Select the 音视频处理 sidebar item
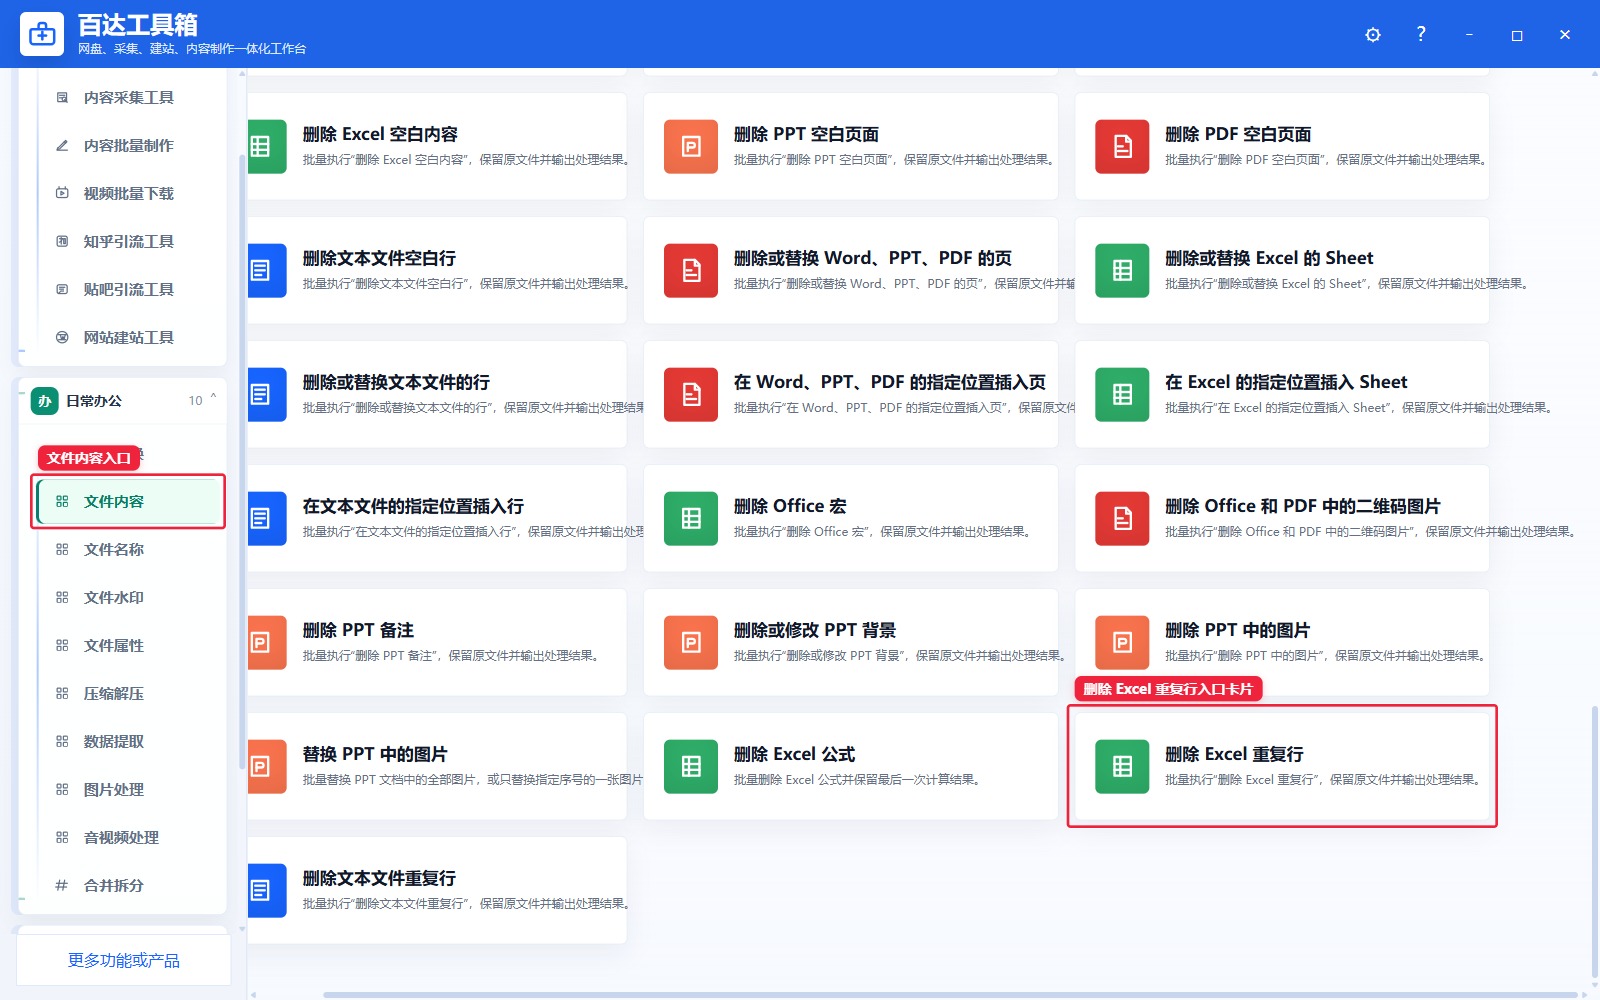1600x1000 pixels. coord(128,837)
